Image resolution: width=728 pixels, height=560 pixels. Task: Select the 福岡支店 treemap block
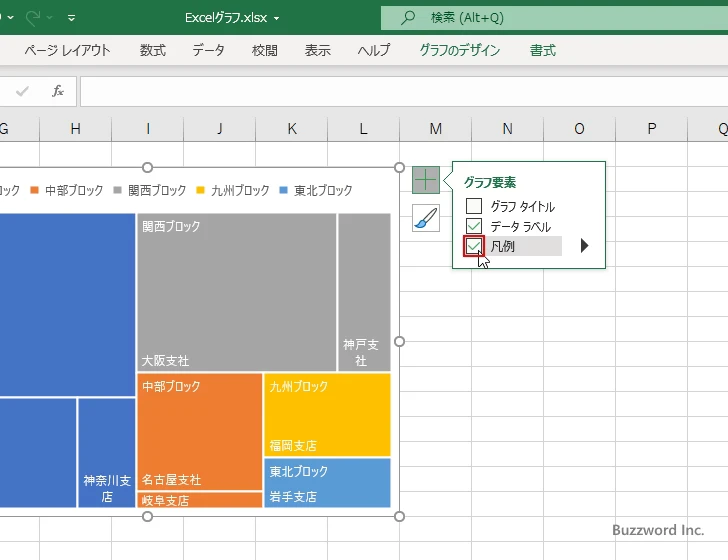pyautogui.click(x=327, y=415)
